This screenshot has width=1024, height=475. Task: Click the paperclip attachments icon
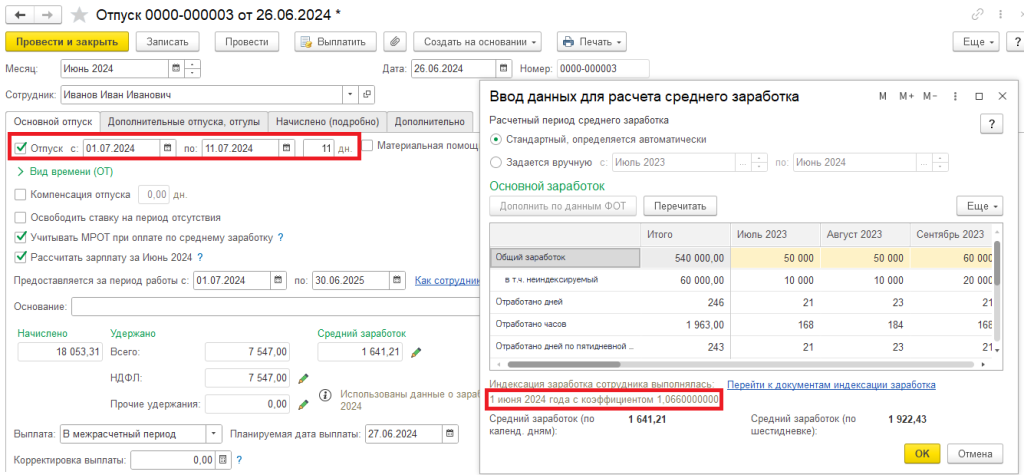[396, 42]
